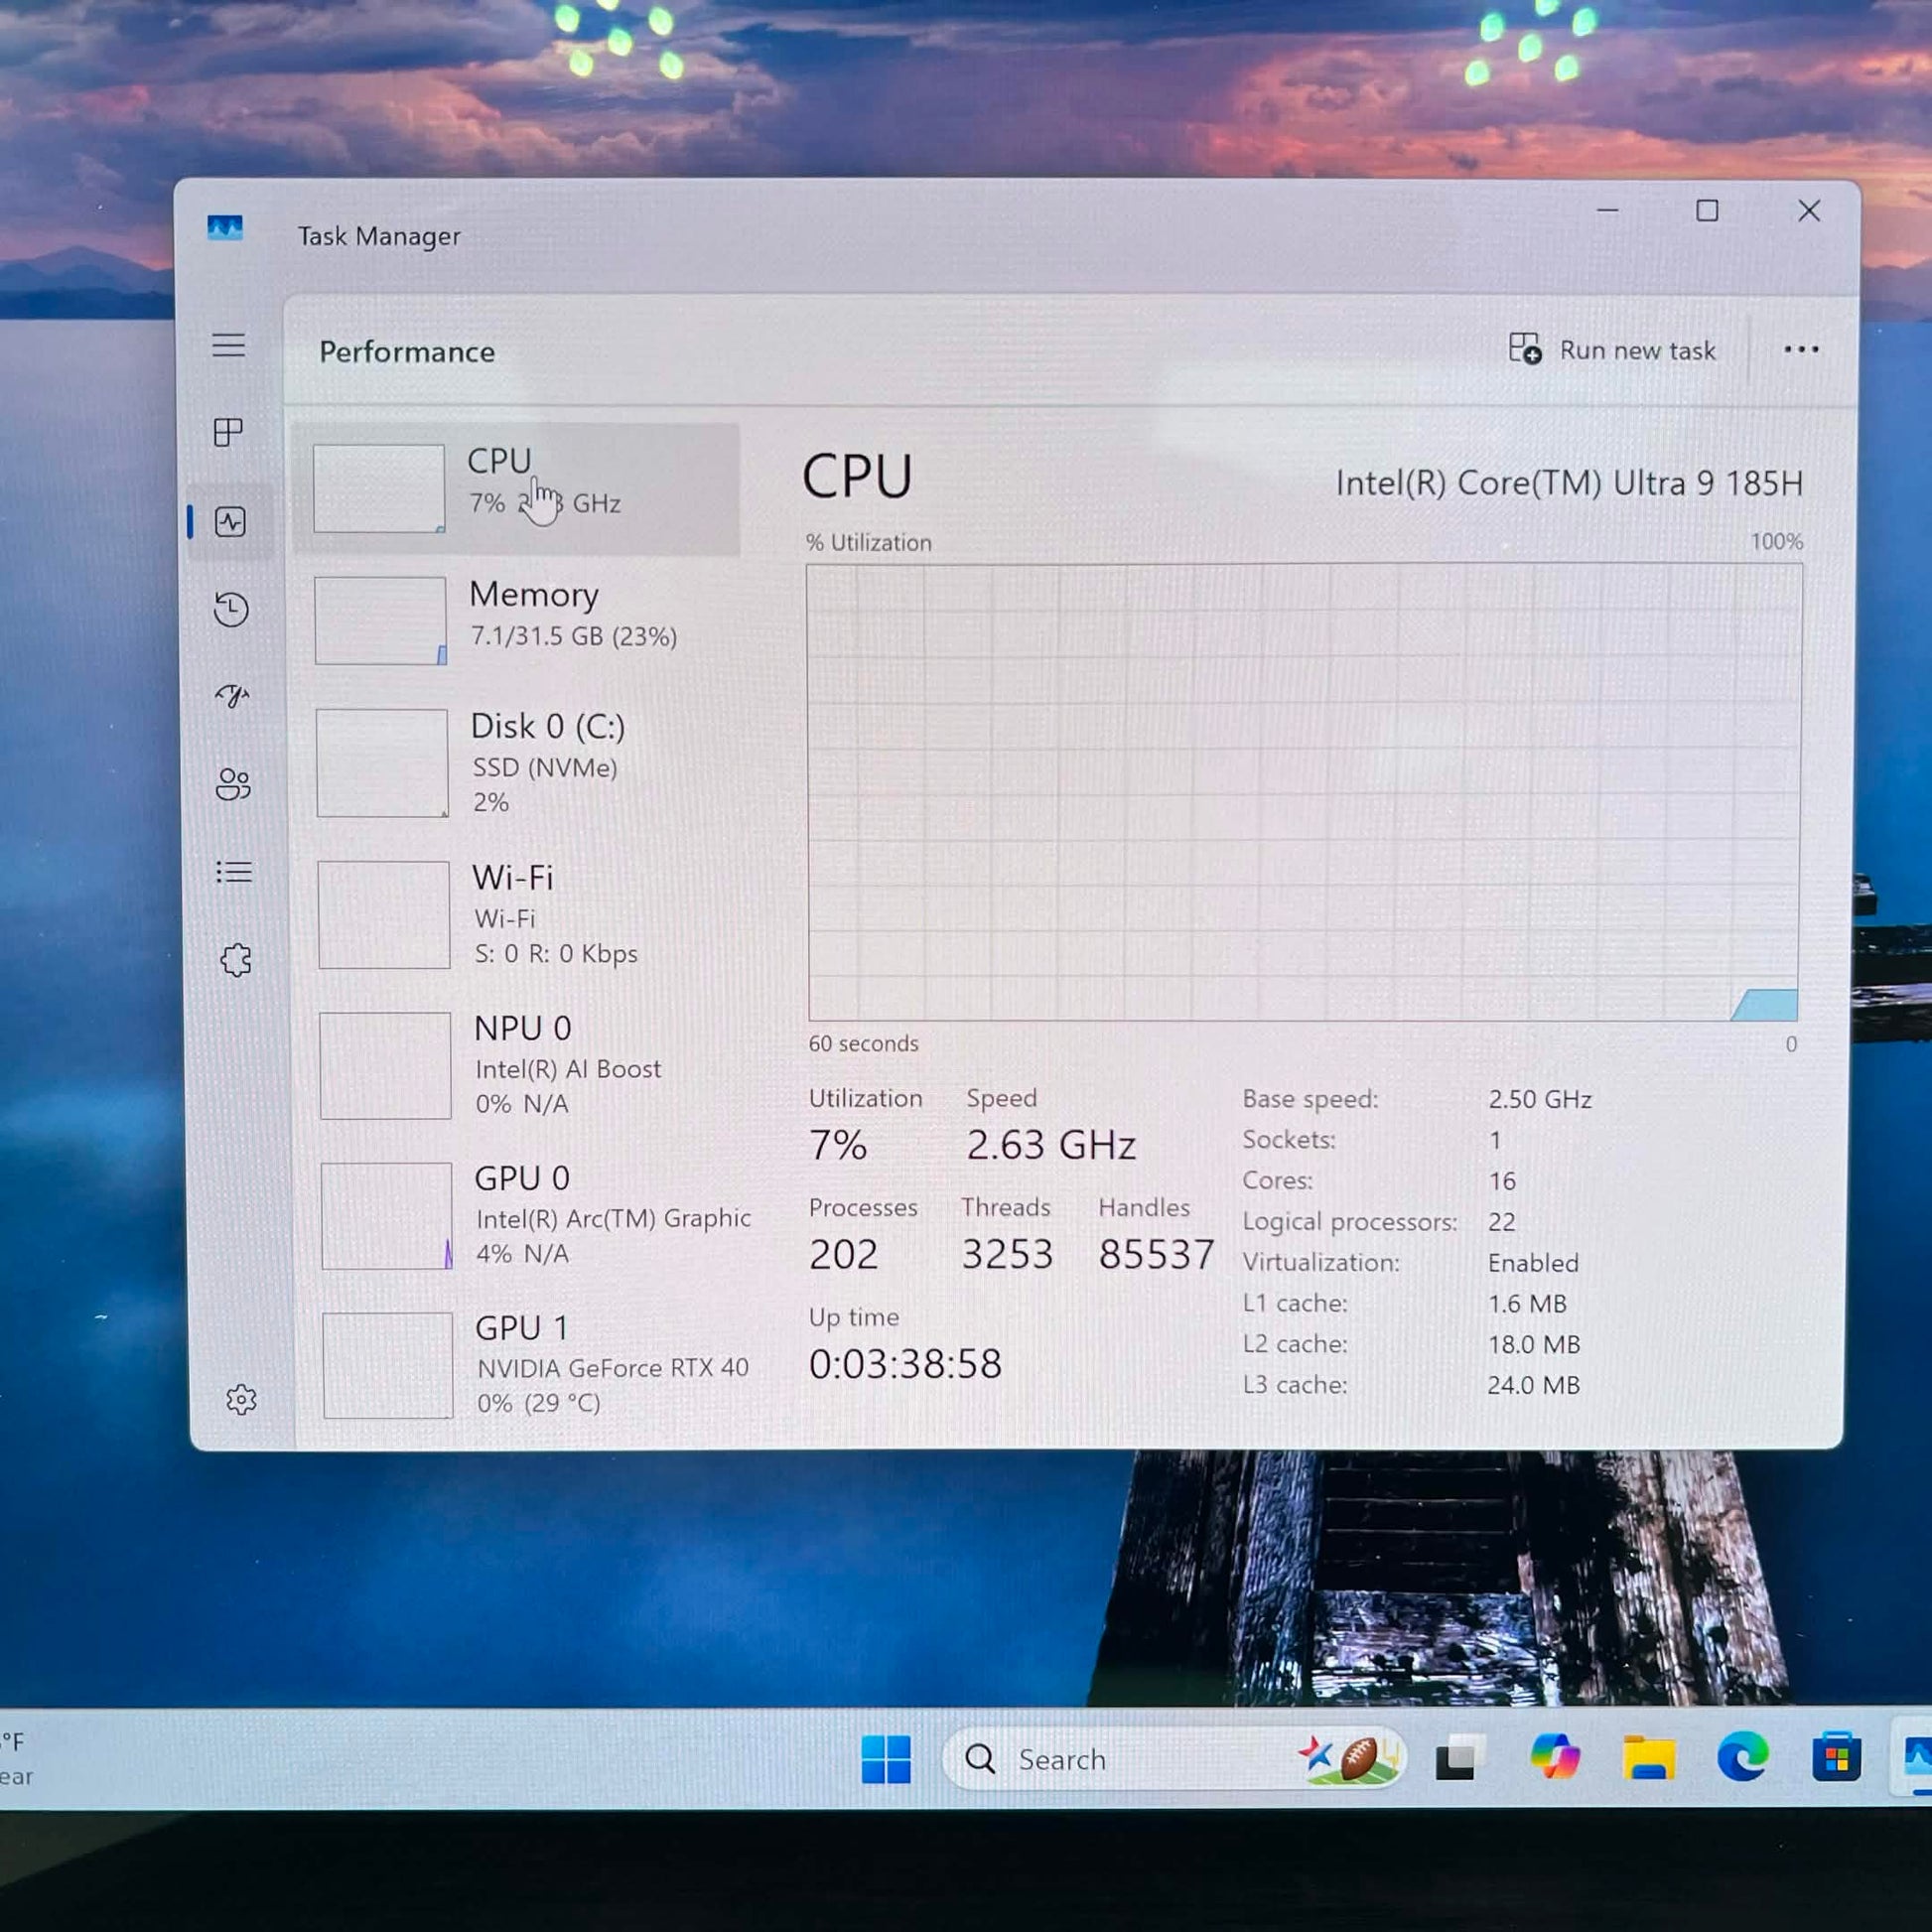Click the Base speed value 2.50 GHz

[1540, 1099]
